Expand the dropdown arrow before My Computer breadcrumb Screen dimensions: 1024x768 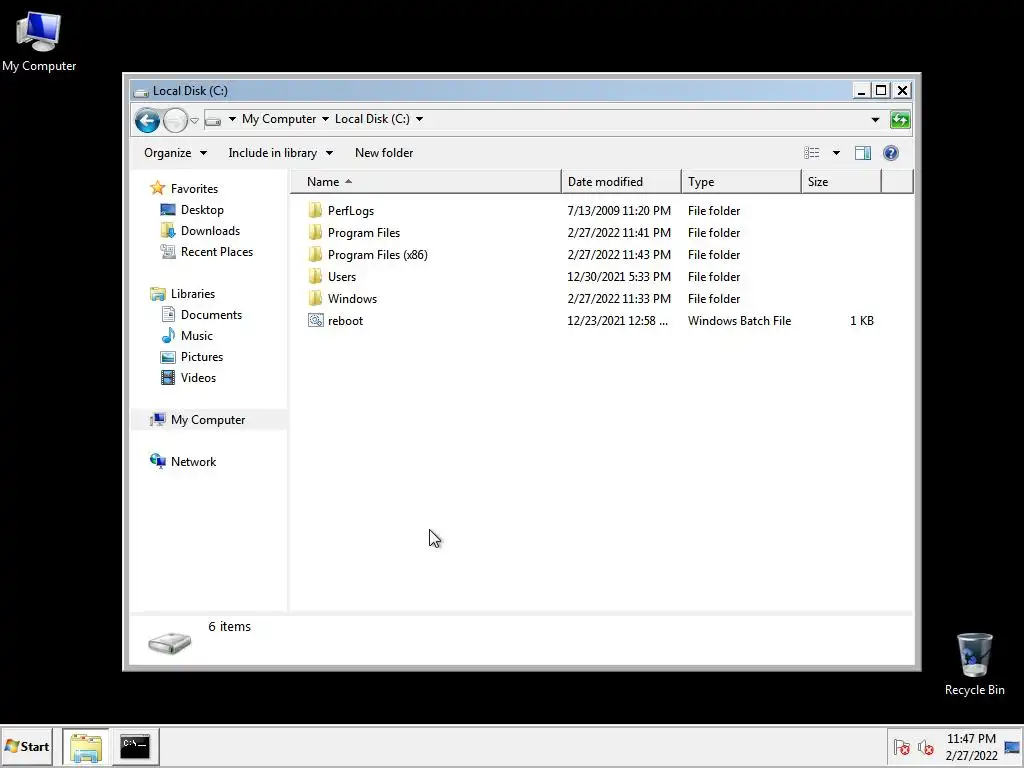[232, 119]
